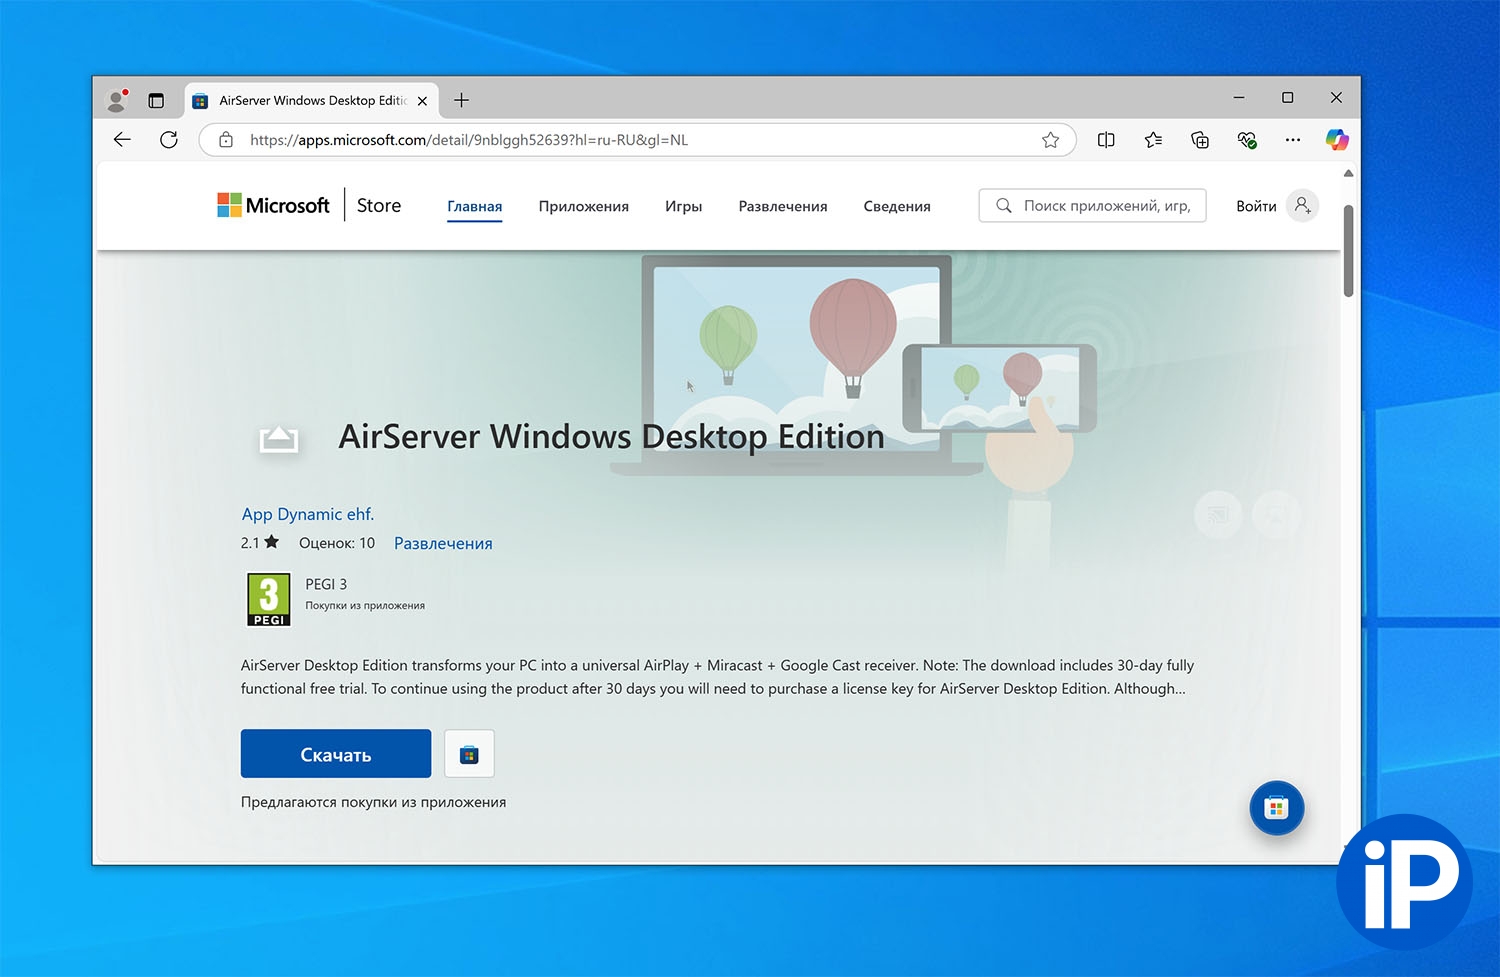This screenshot has width=1500, height=977.
Task: Refresh the page with the reload icon
Action: click(169, 140)
